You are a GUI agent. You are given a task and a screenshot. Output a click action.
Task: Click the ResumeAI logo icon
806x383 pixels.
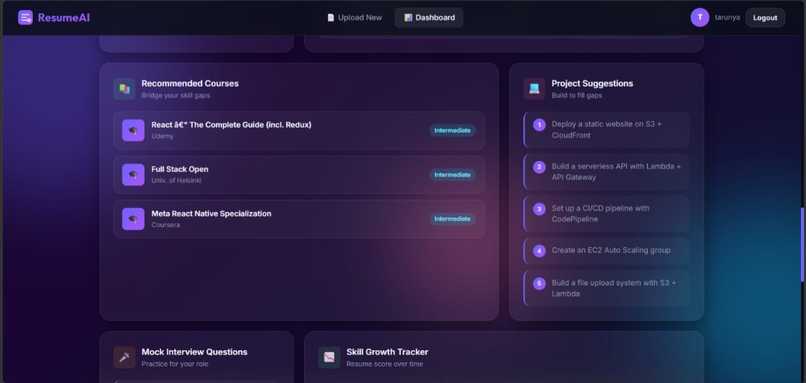coord(25,17)
